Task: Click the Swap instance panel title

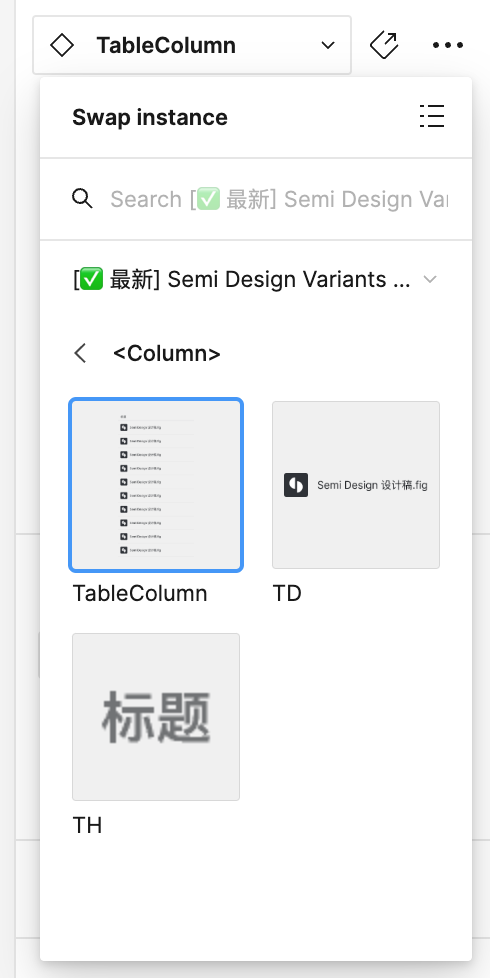Action: pyautogui.click(x=150, y=117)
